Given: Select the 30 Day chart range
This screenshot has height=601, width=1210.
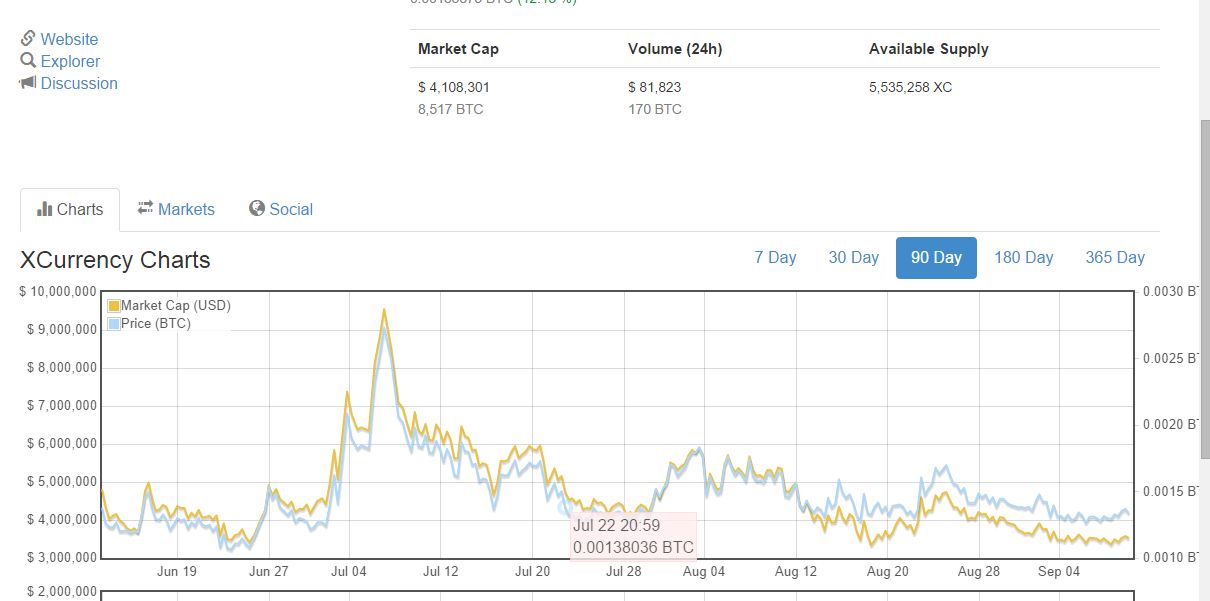Looking at the screenshot, I should (x=853, y=257).
